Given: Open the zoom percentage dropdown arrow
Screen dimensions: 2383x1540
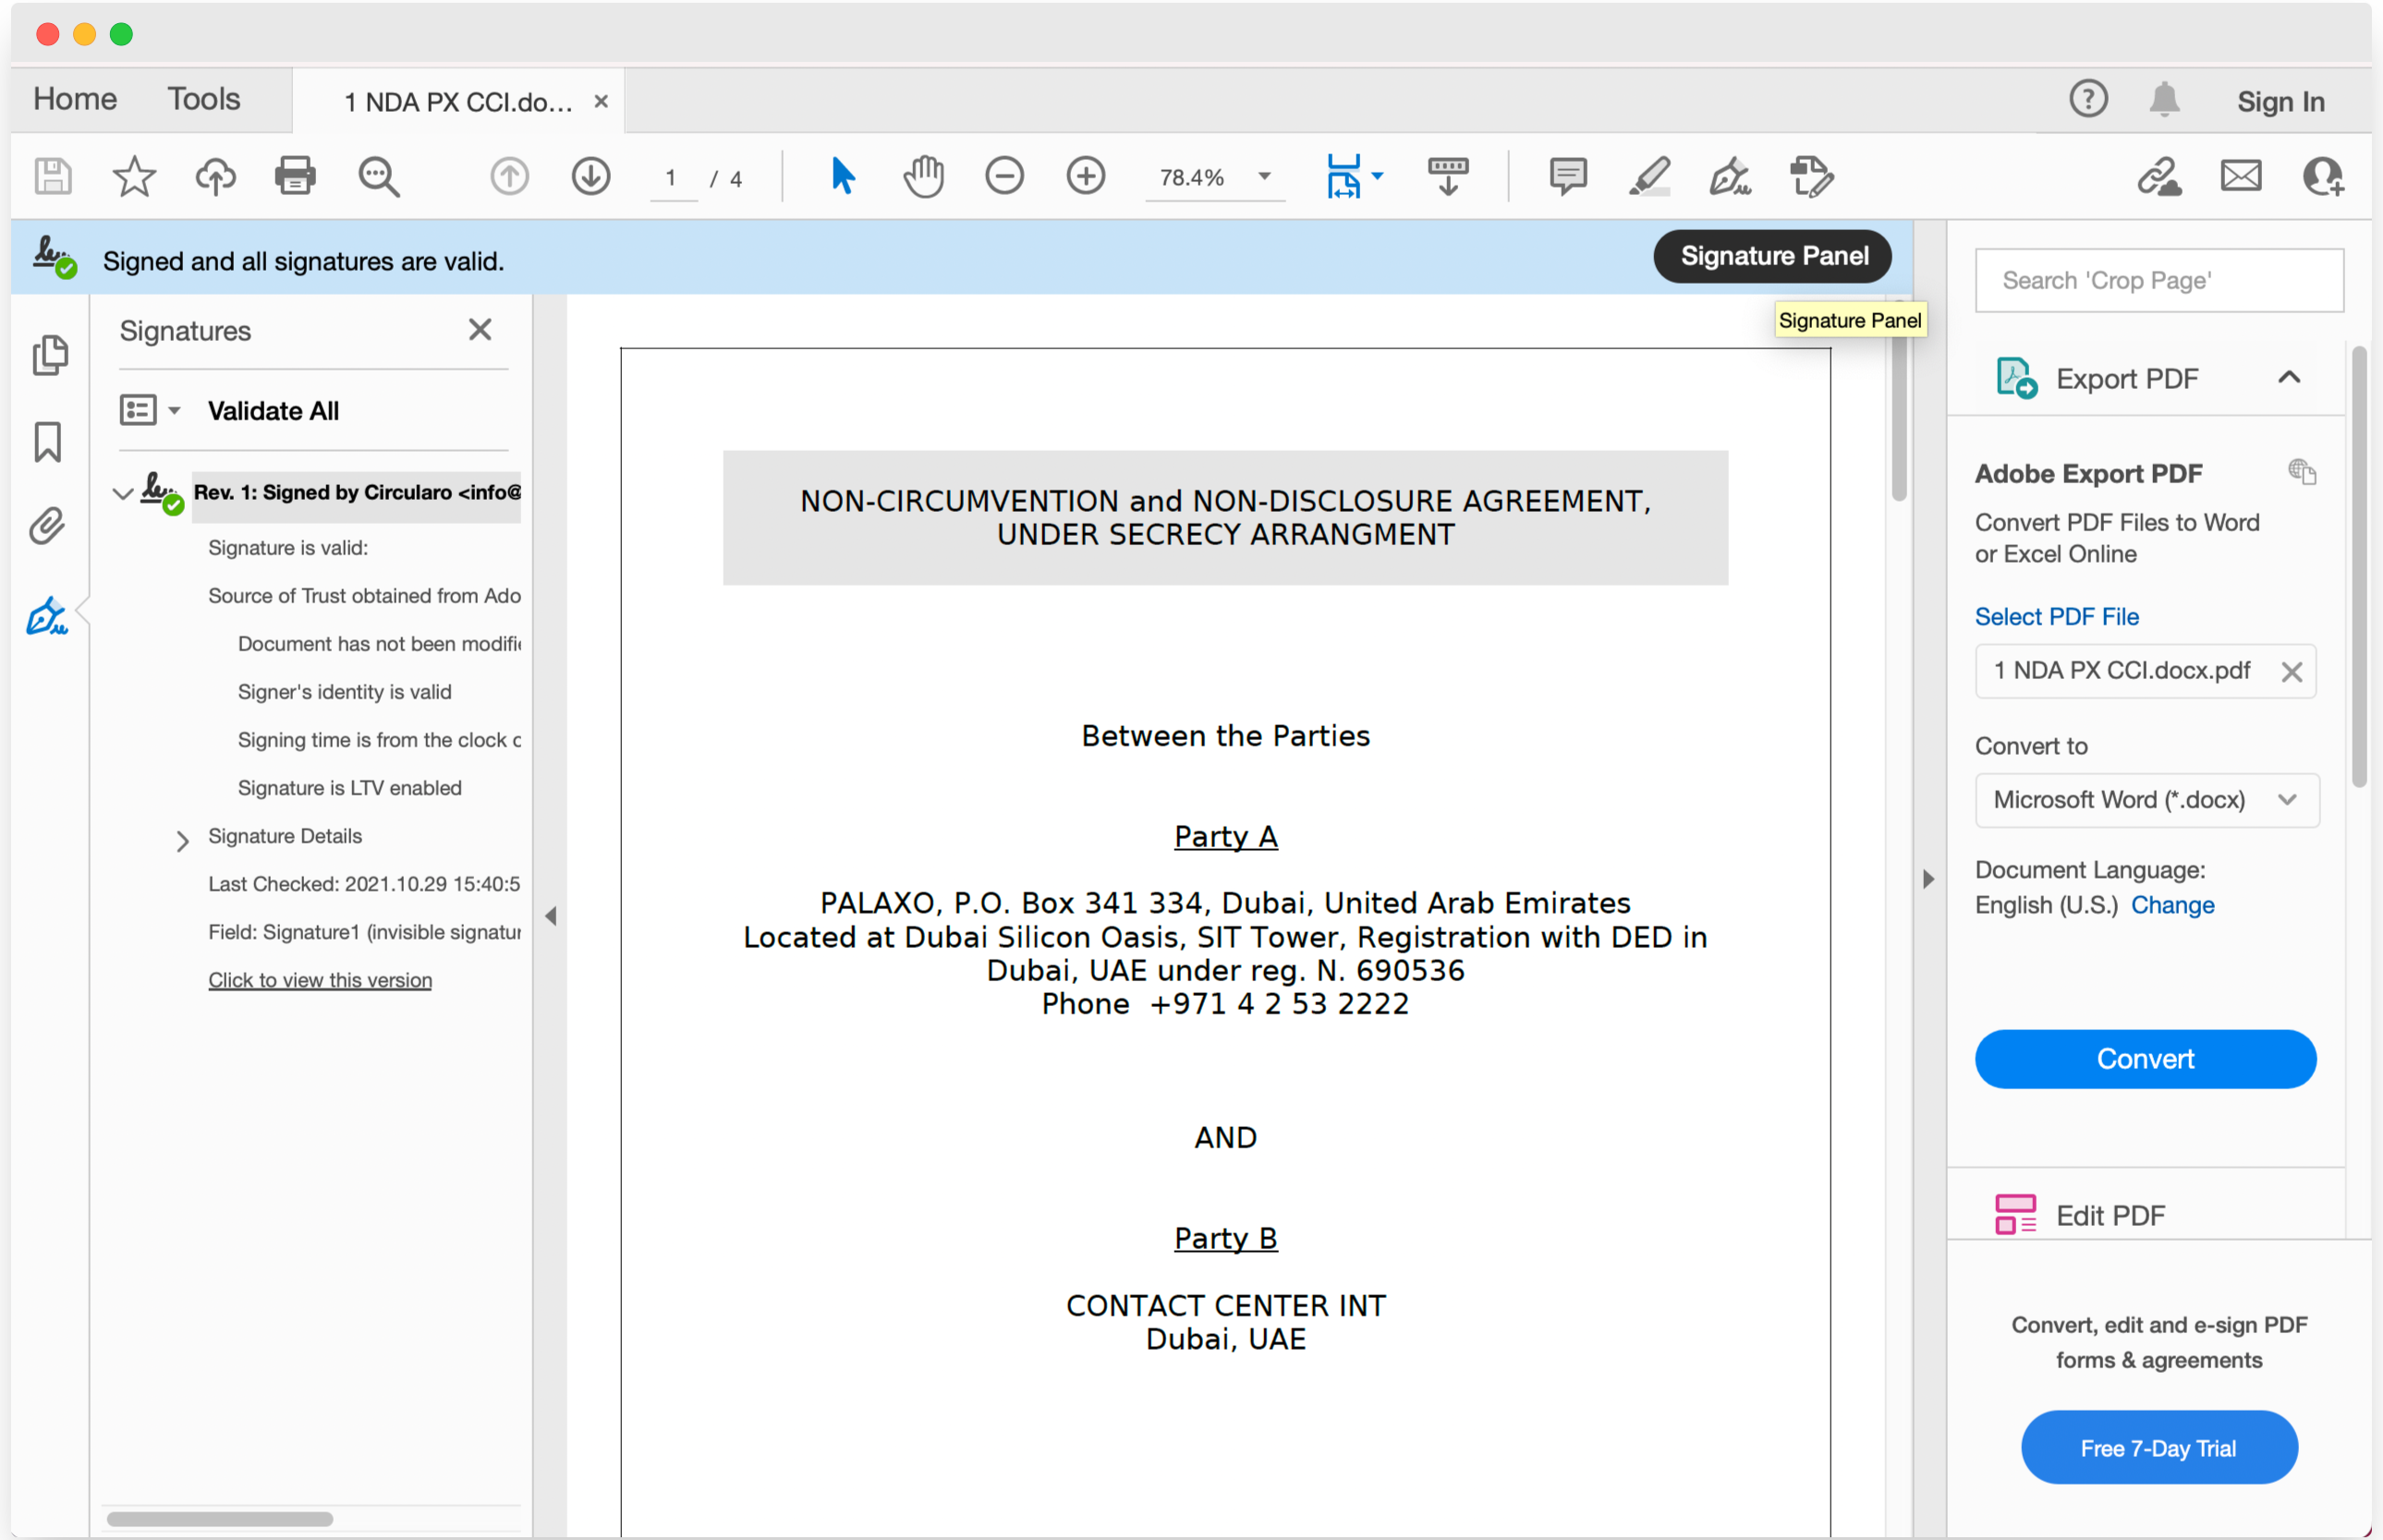Looking at the screenshot, I should point(1264,177).
